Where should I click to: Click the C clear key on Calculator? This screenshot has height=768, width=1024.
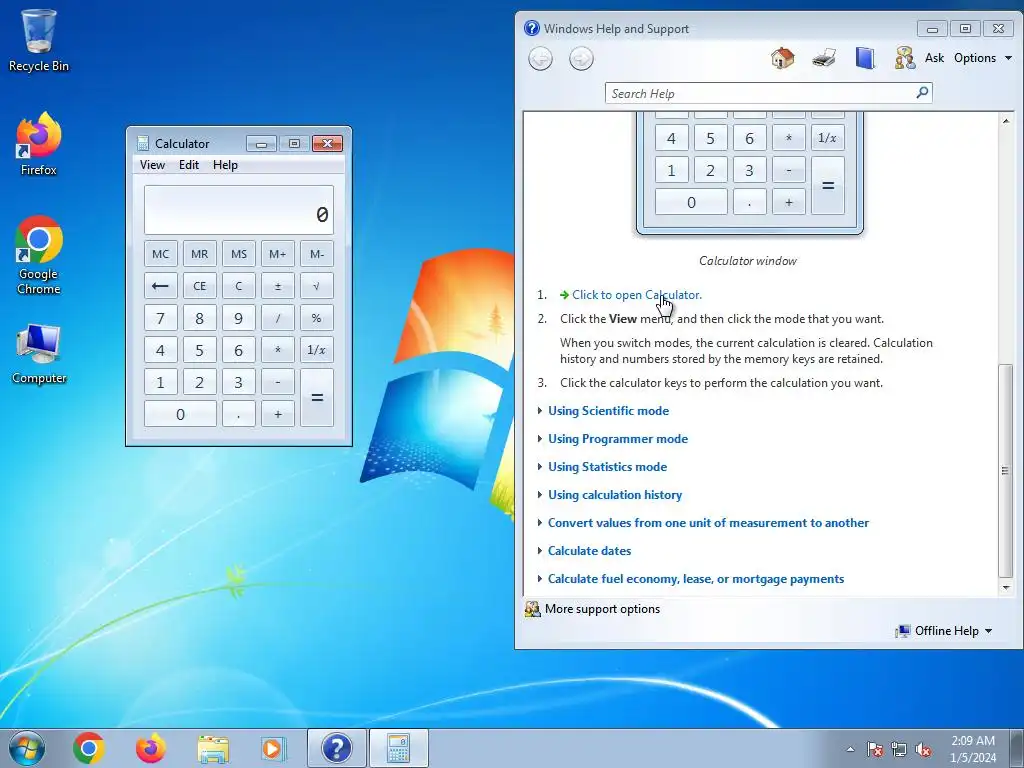(x=239, y=286)
